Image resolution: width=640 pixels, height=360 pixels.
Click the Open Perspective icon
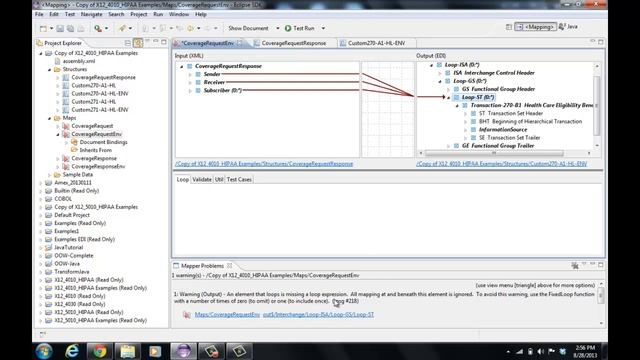[509, 27]
